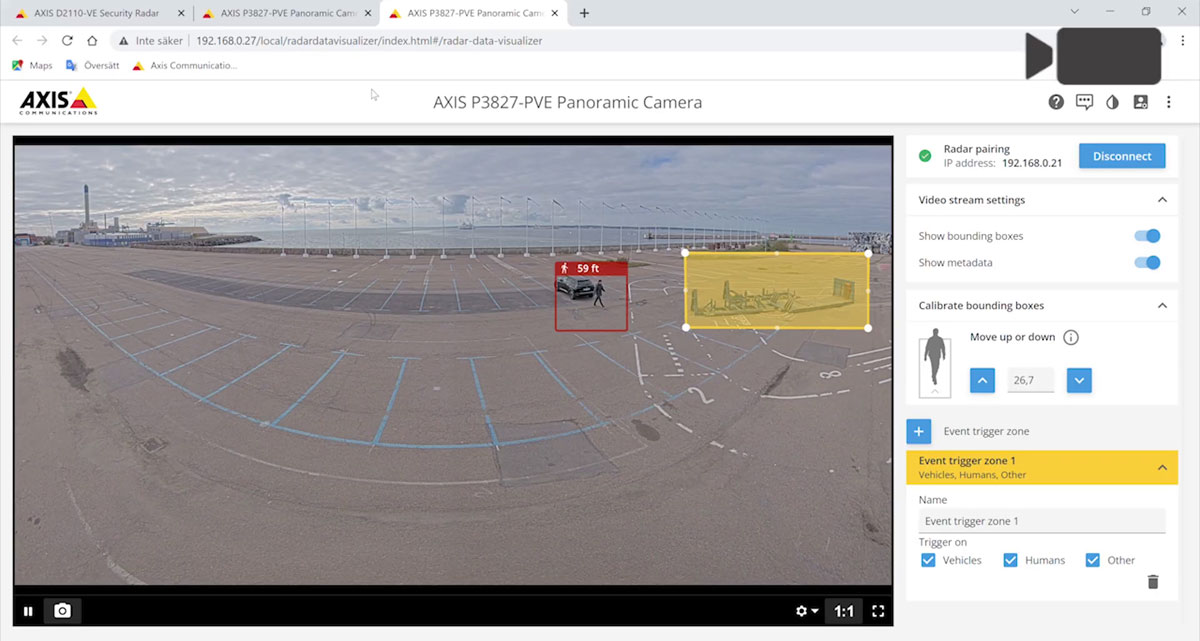Disable the Show metadata switch
The image size is (1200, 641).
[x=1147, y=262]
